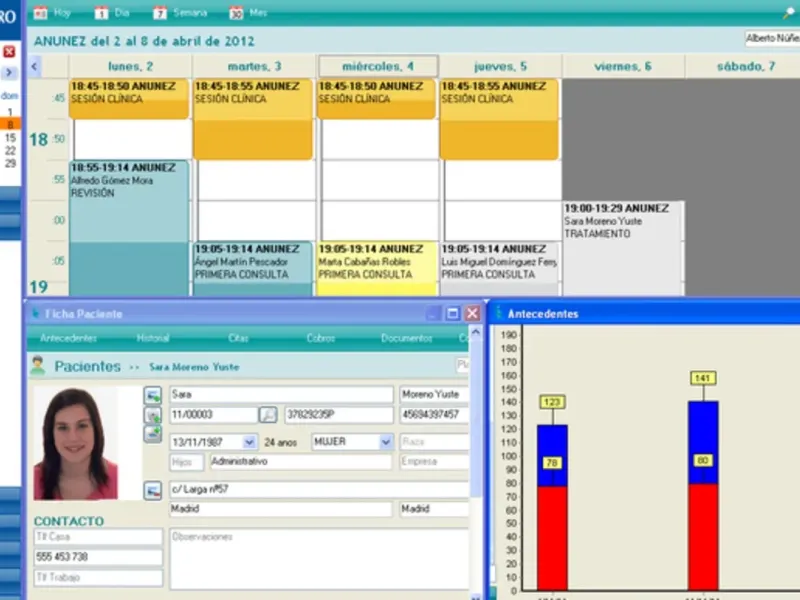The width and height of the screenshot is (800, 600).
Task: Open Wednesday 18:45-18:50 Sesión Clínica appointment
Action: click(376, 98)
